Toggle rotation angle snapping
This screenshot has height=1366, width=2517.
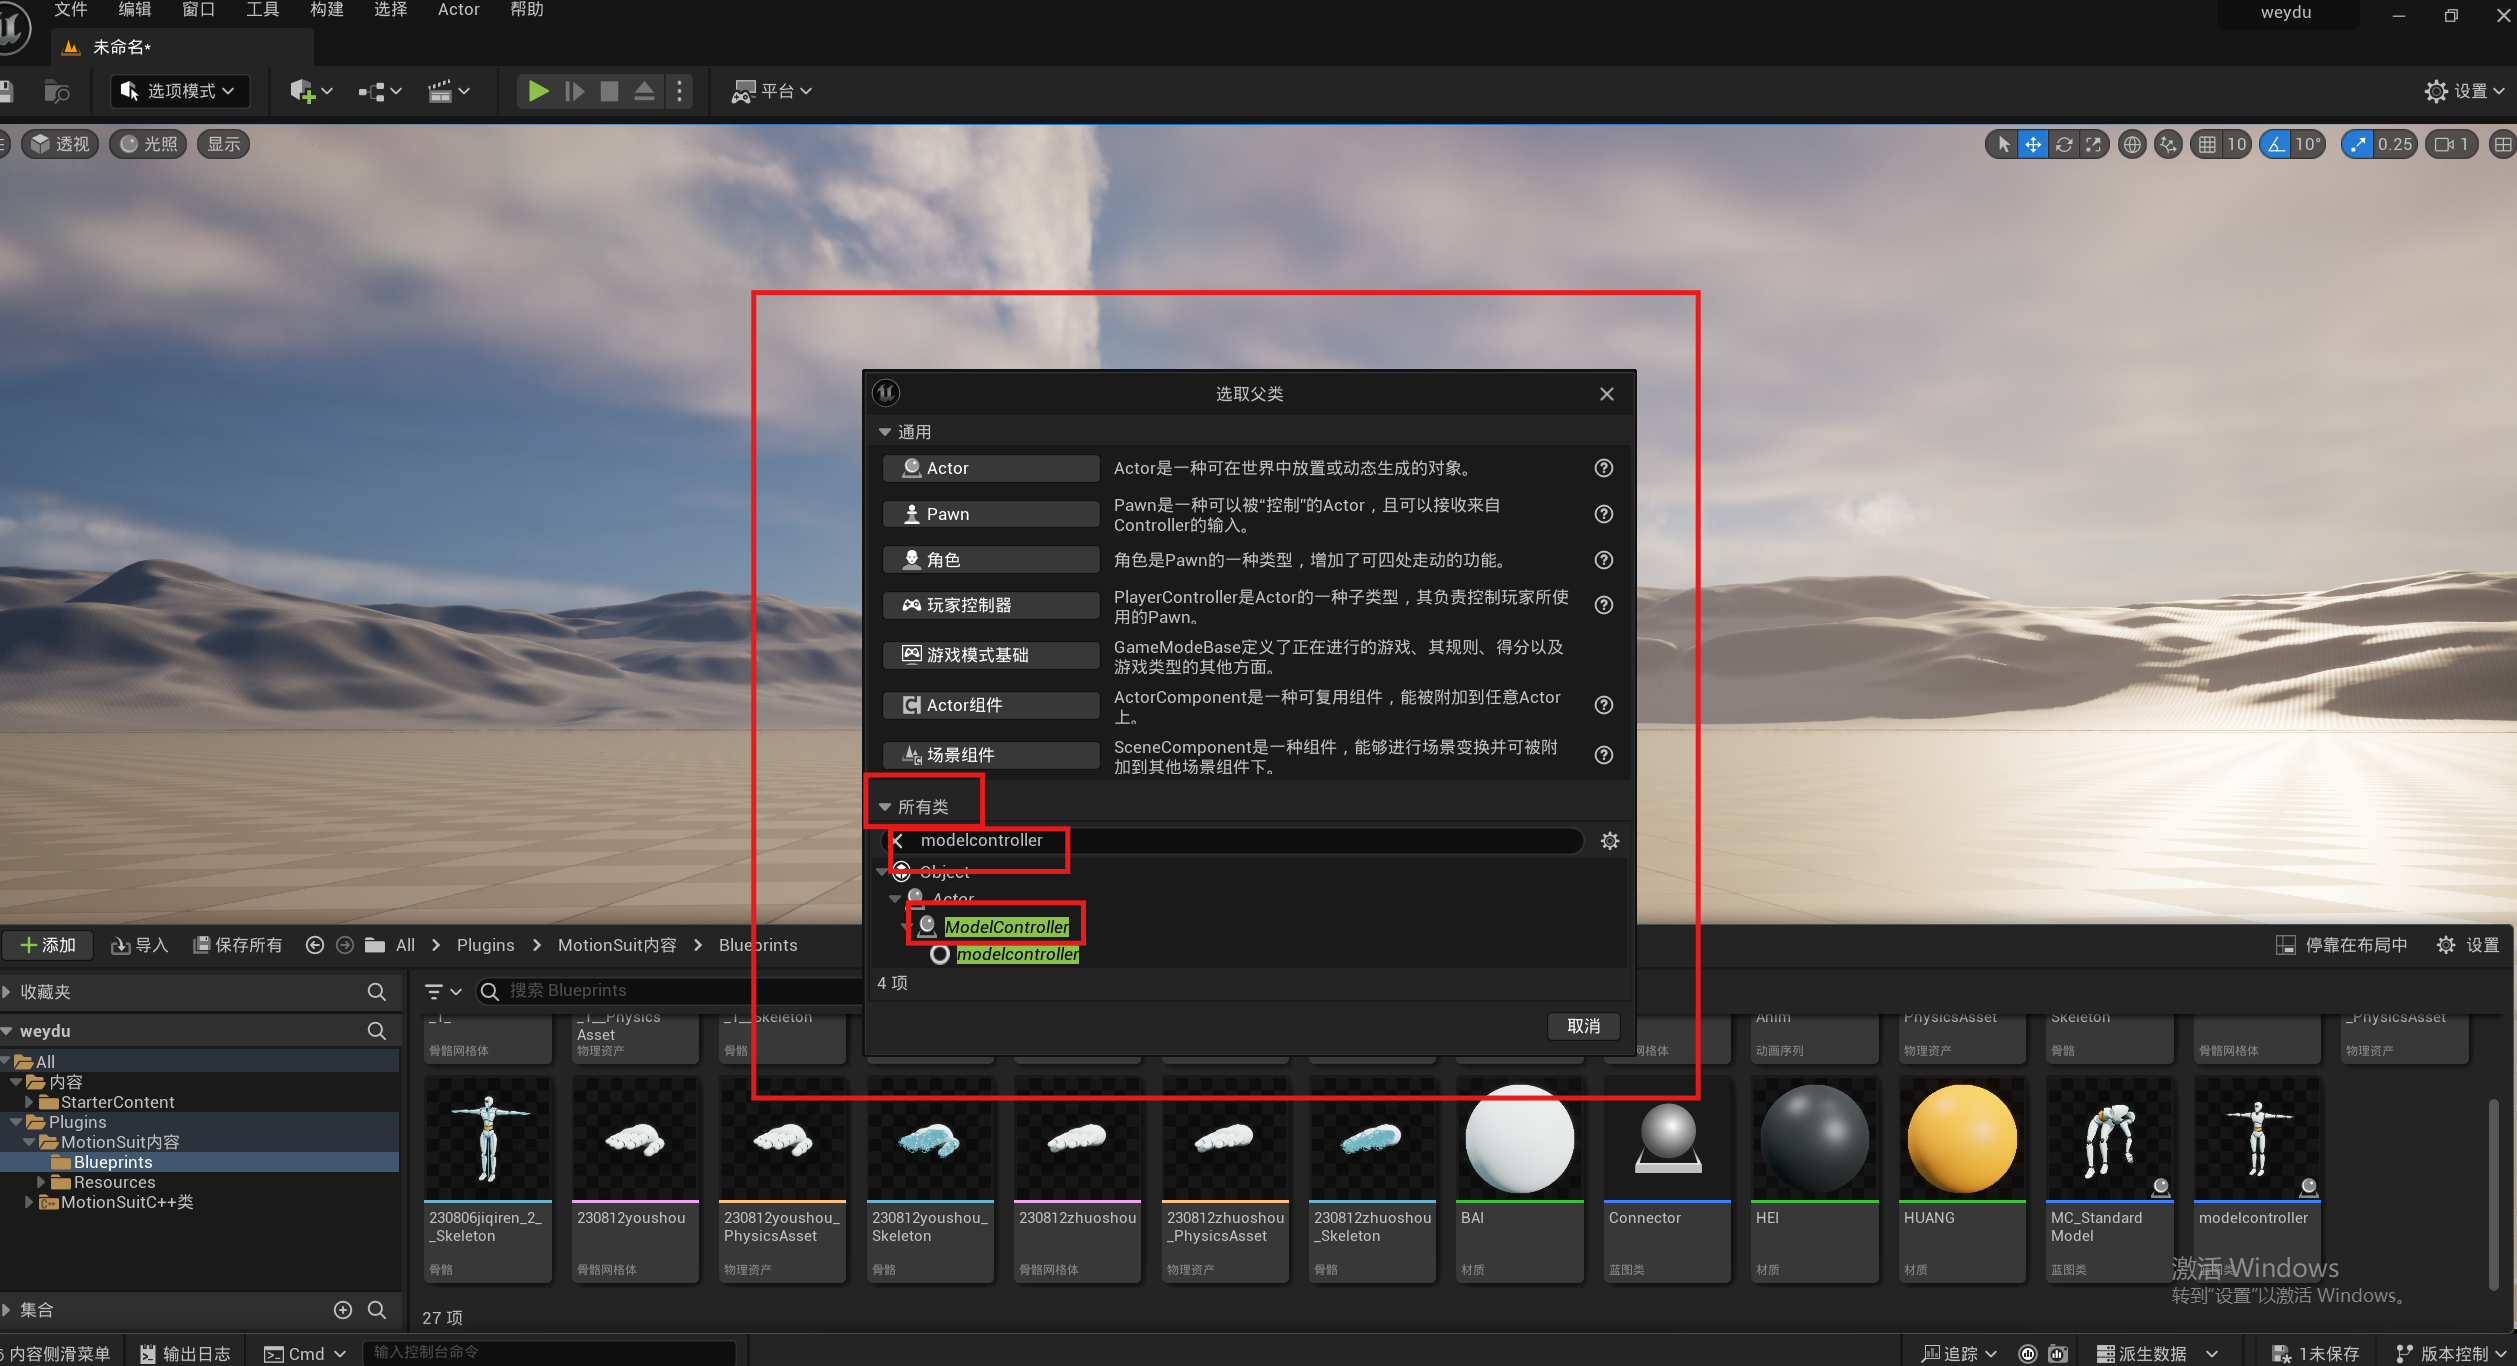pos(2276,144)
